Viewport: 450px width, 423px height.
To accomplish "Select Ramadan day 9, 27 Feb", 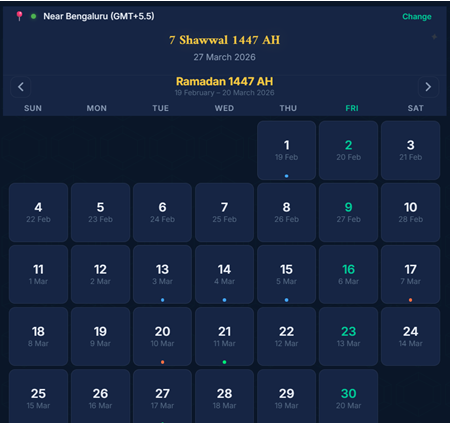I will click(348, 212).
